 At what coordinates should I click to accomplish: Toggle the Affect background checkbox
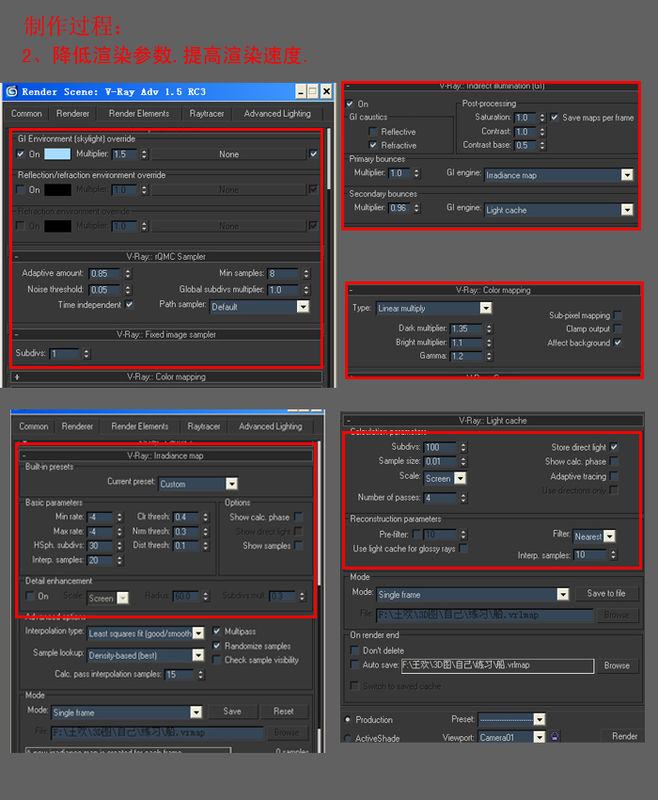[618, 342]
